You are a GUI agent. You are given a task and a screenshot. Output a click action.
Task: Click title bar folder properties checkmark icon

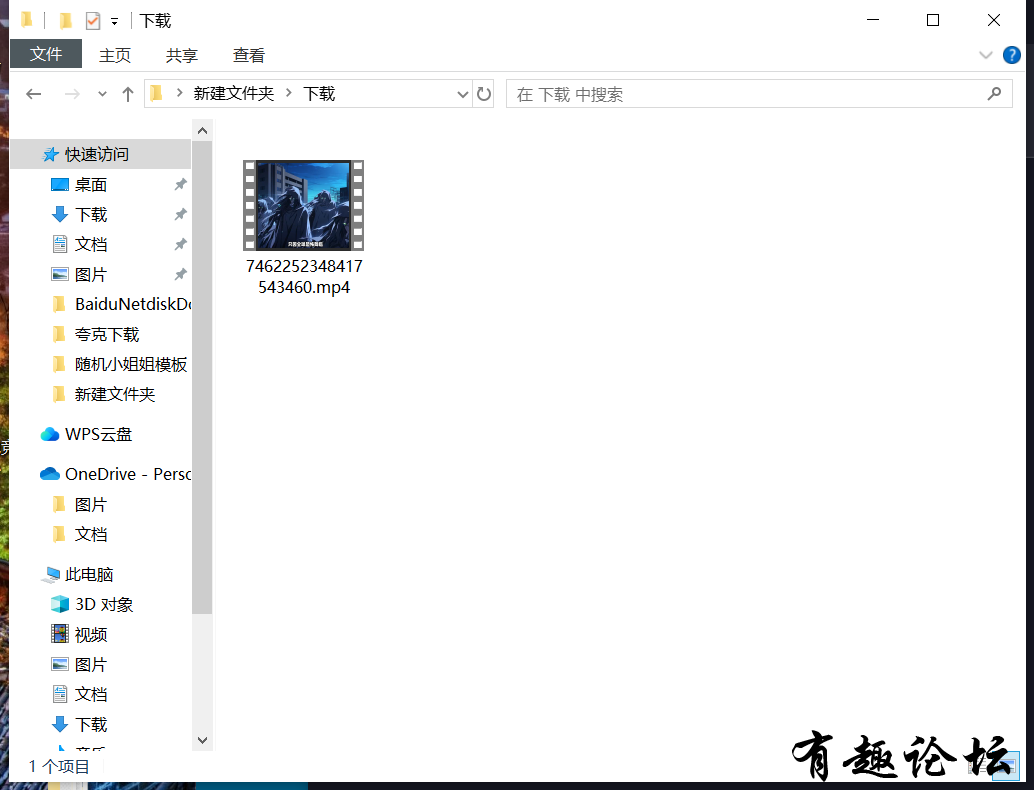[x=93, y=21]
